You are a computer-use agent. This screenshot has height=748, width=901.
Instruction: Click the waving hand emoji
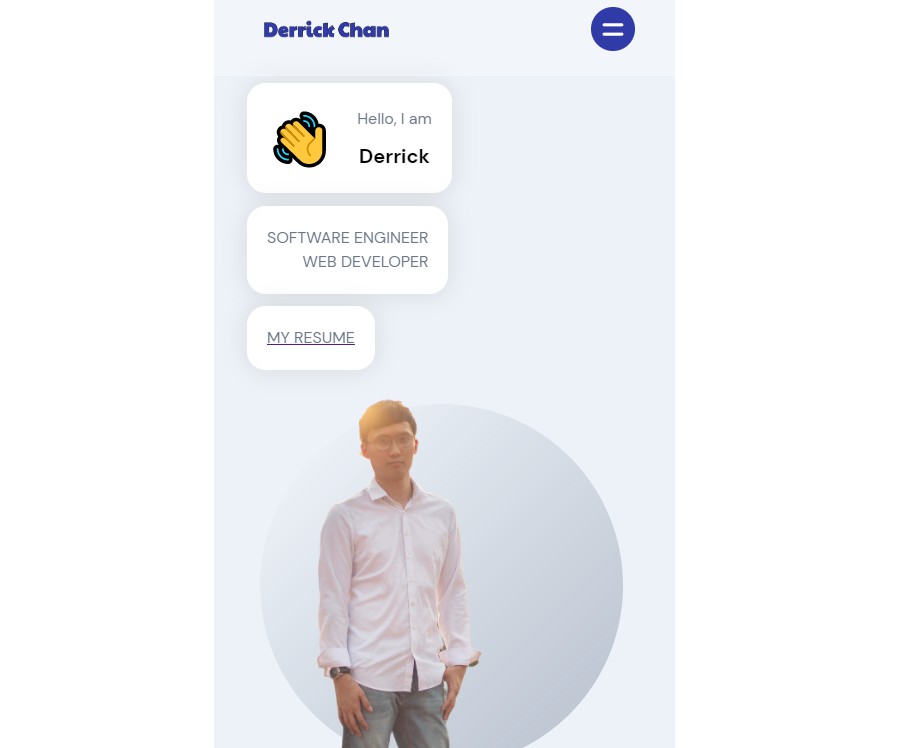[x=300, y=139]
